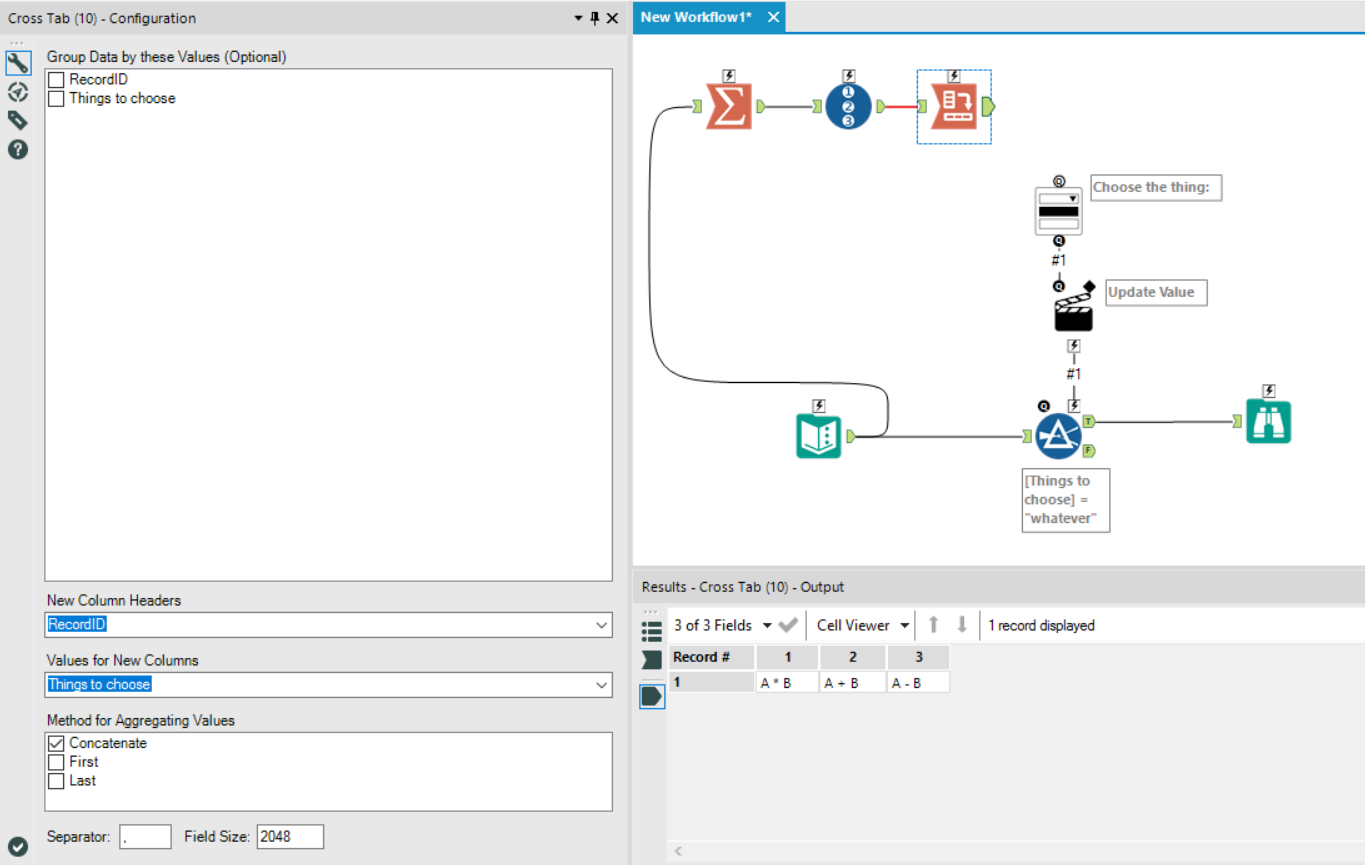Uncheck the Concatenate aggregation method
The width and height of the screenshot is (1365, 865).
coord(56,743)
